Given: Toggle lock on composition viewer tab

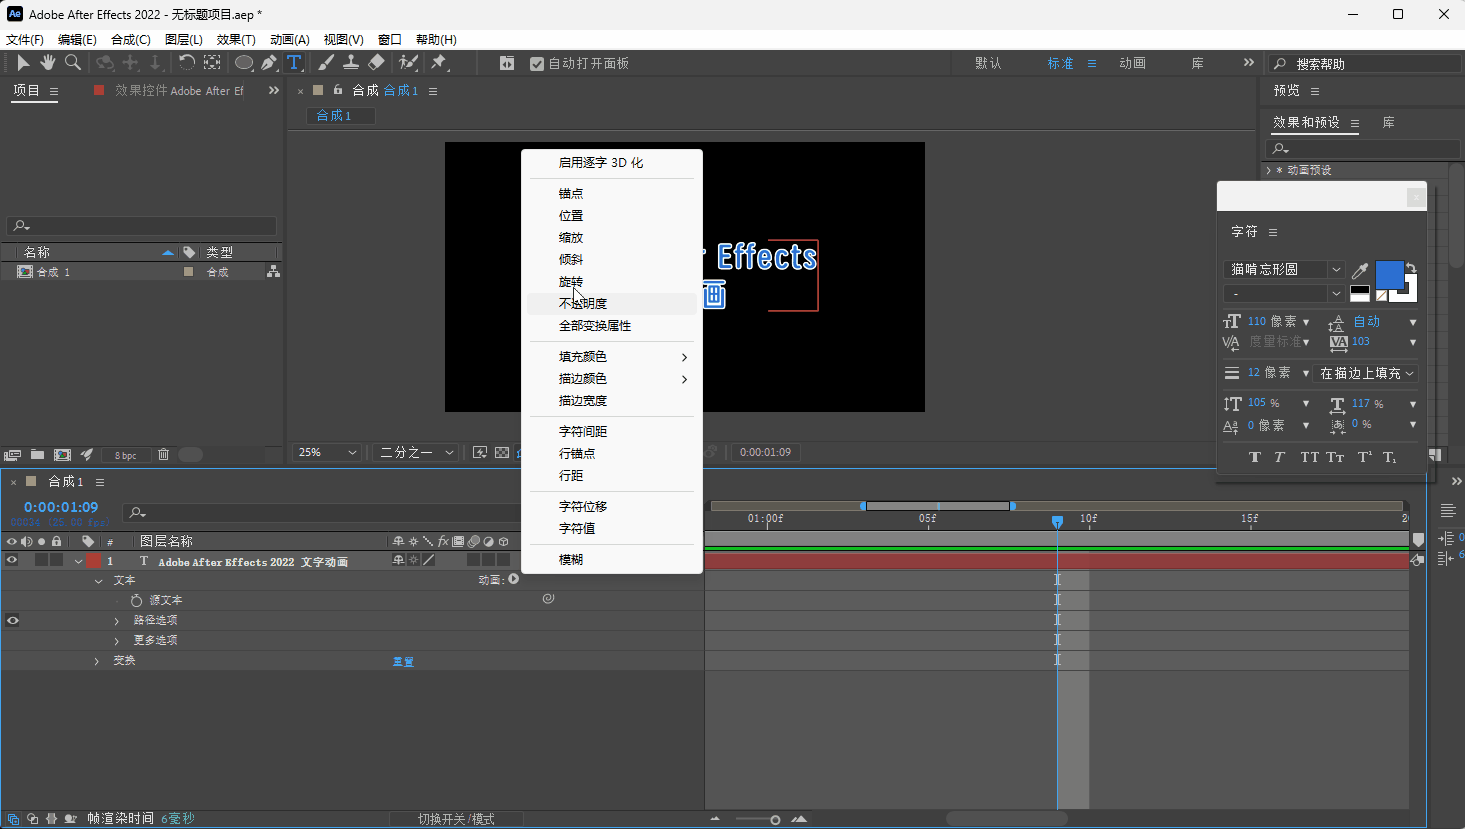Looking at the screenshot, I should (337, 90).
